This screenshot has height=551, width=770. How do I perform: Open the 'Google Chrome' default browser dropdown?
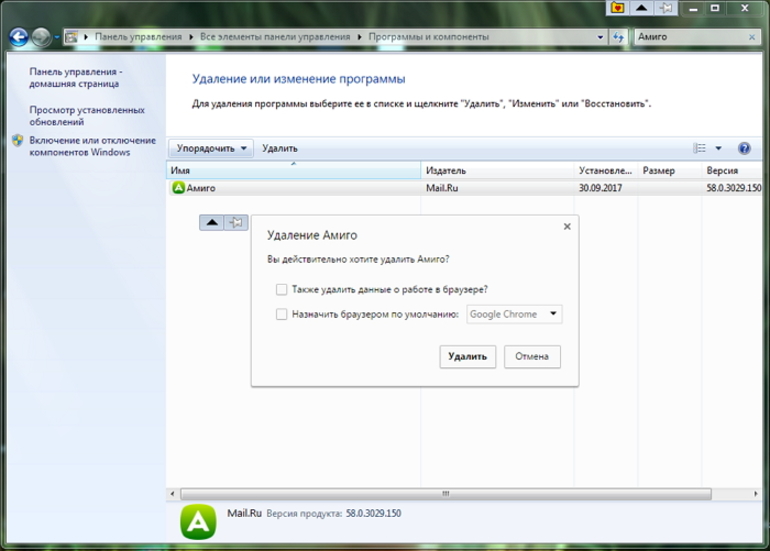click(514, 314)
